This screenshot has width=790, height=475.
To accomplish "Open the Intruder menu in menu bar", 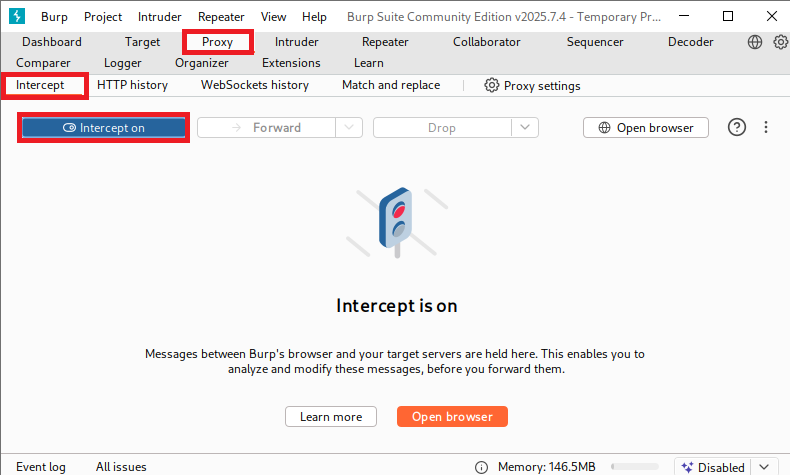I will [160, 17].
